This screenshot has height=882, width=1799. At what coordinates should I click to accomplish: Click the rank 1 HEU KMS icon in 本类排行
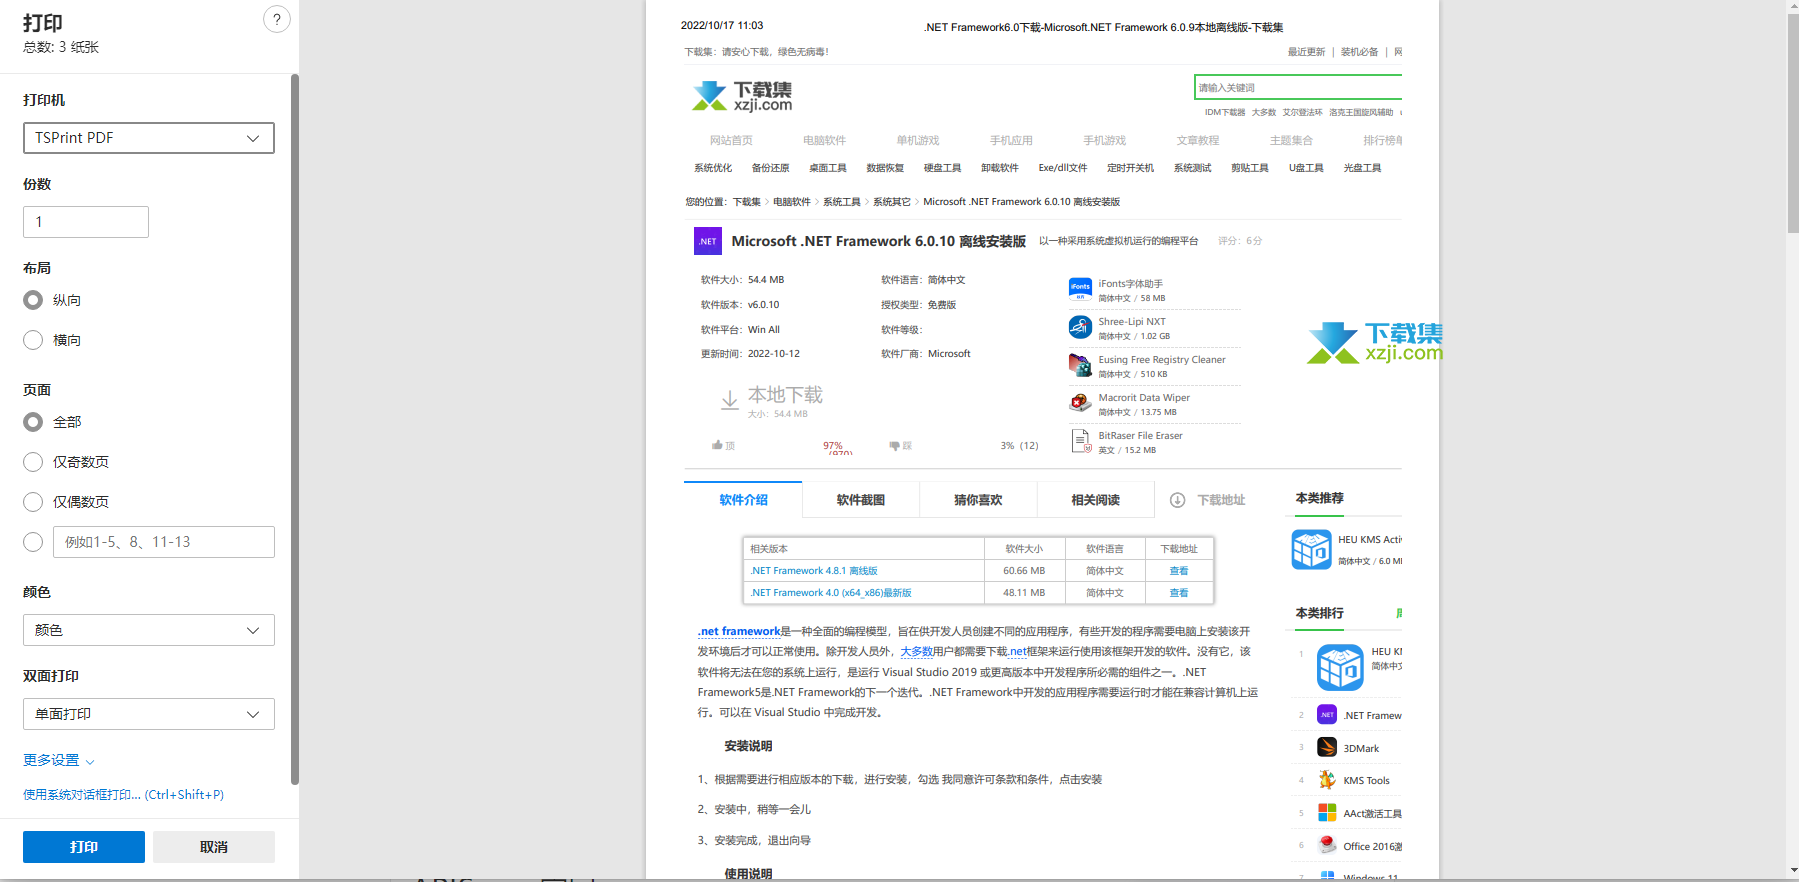tap(1340, 668)
